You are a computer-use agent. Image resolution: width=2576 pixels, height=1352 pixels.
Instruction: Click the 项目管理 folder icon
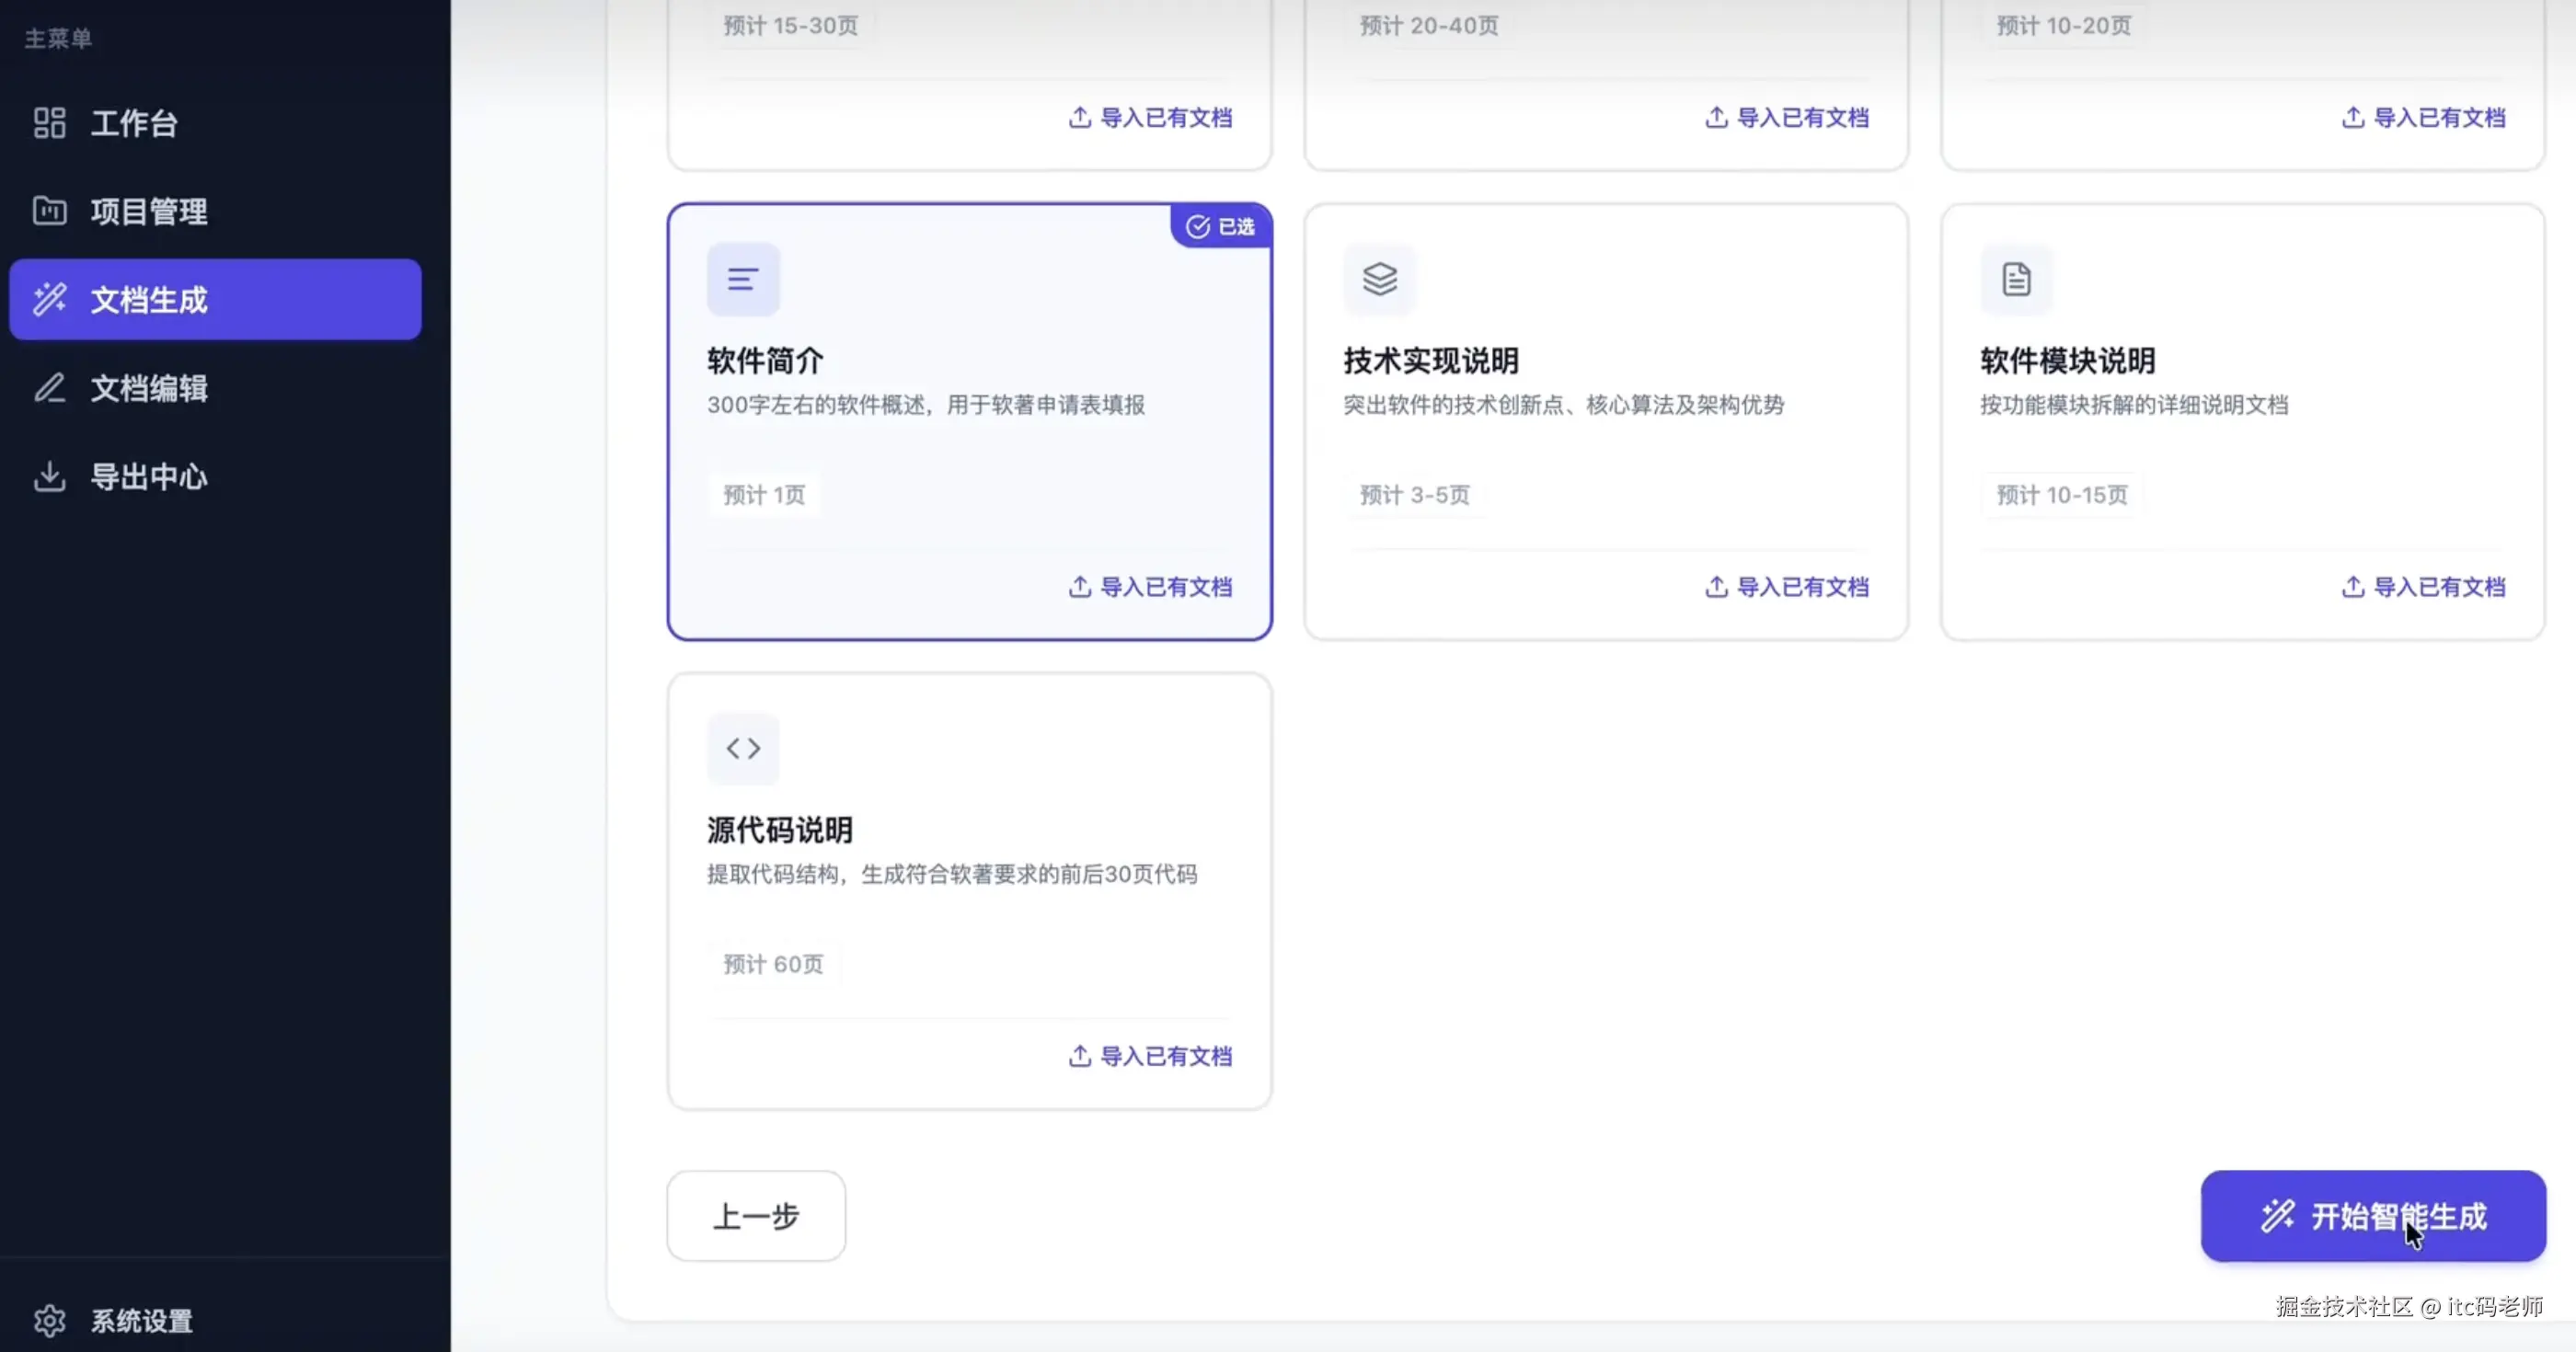click(x=49, y=211)
